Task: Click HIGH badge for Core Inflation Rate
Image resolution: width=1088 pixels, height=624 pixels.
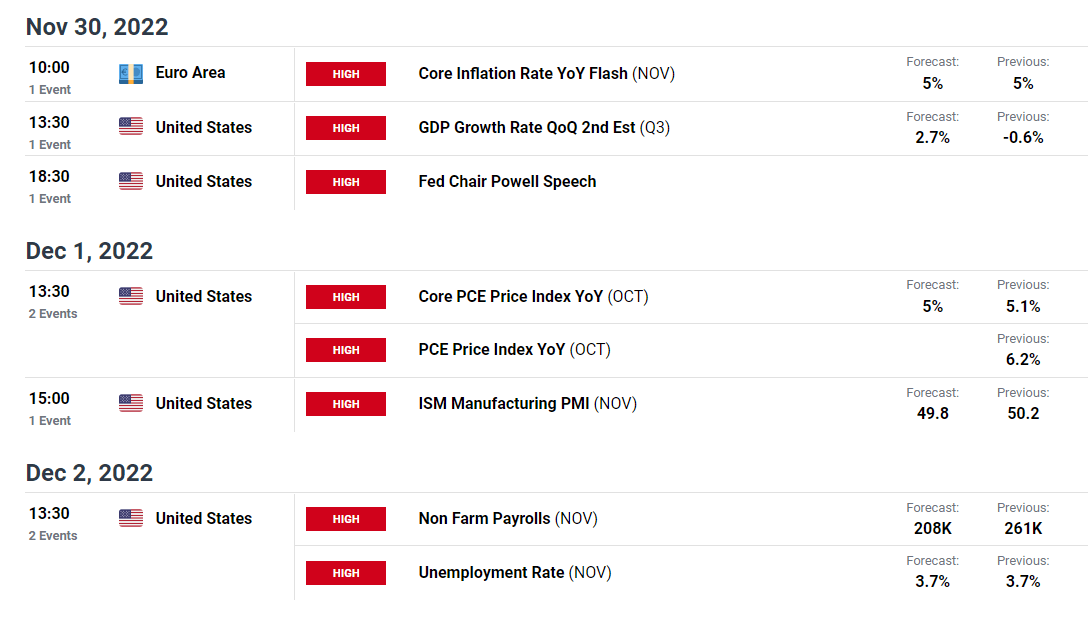Action: point(346,74)
